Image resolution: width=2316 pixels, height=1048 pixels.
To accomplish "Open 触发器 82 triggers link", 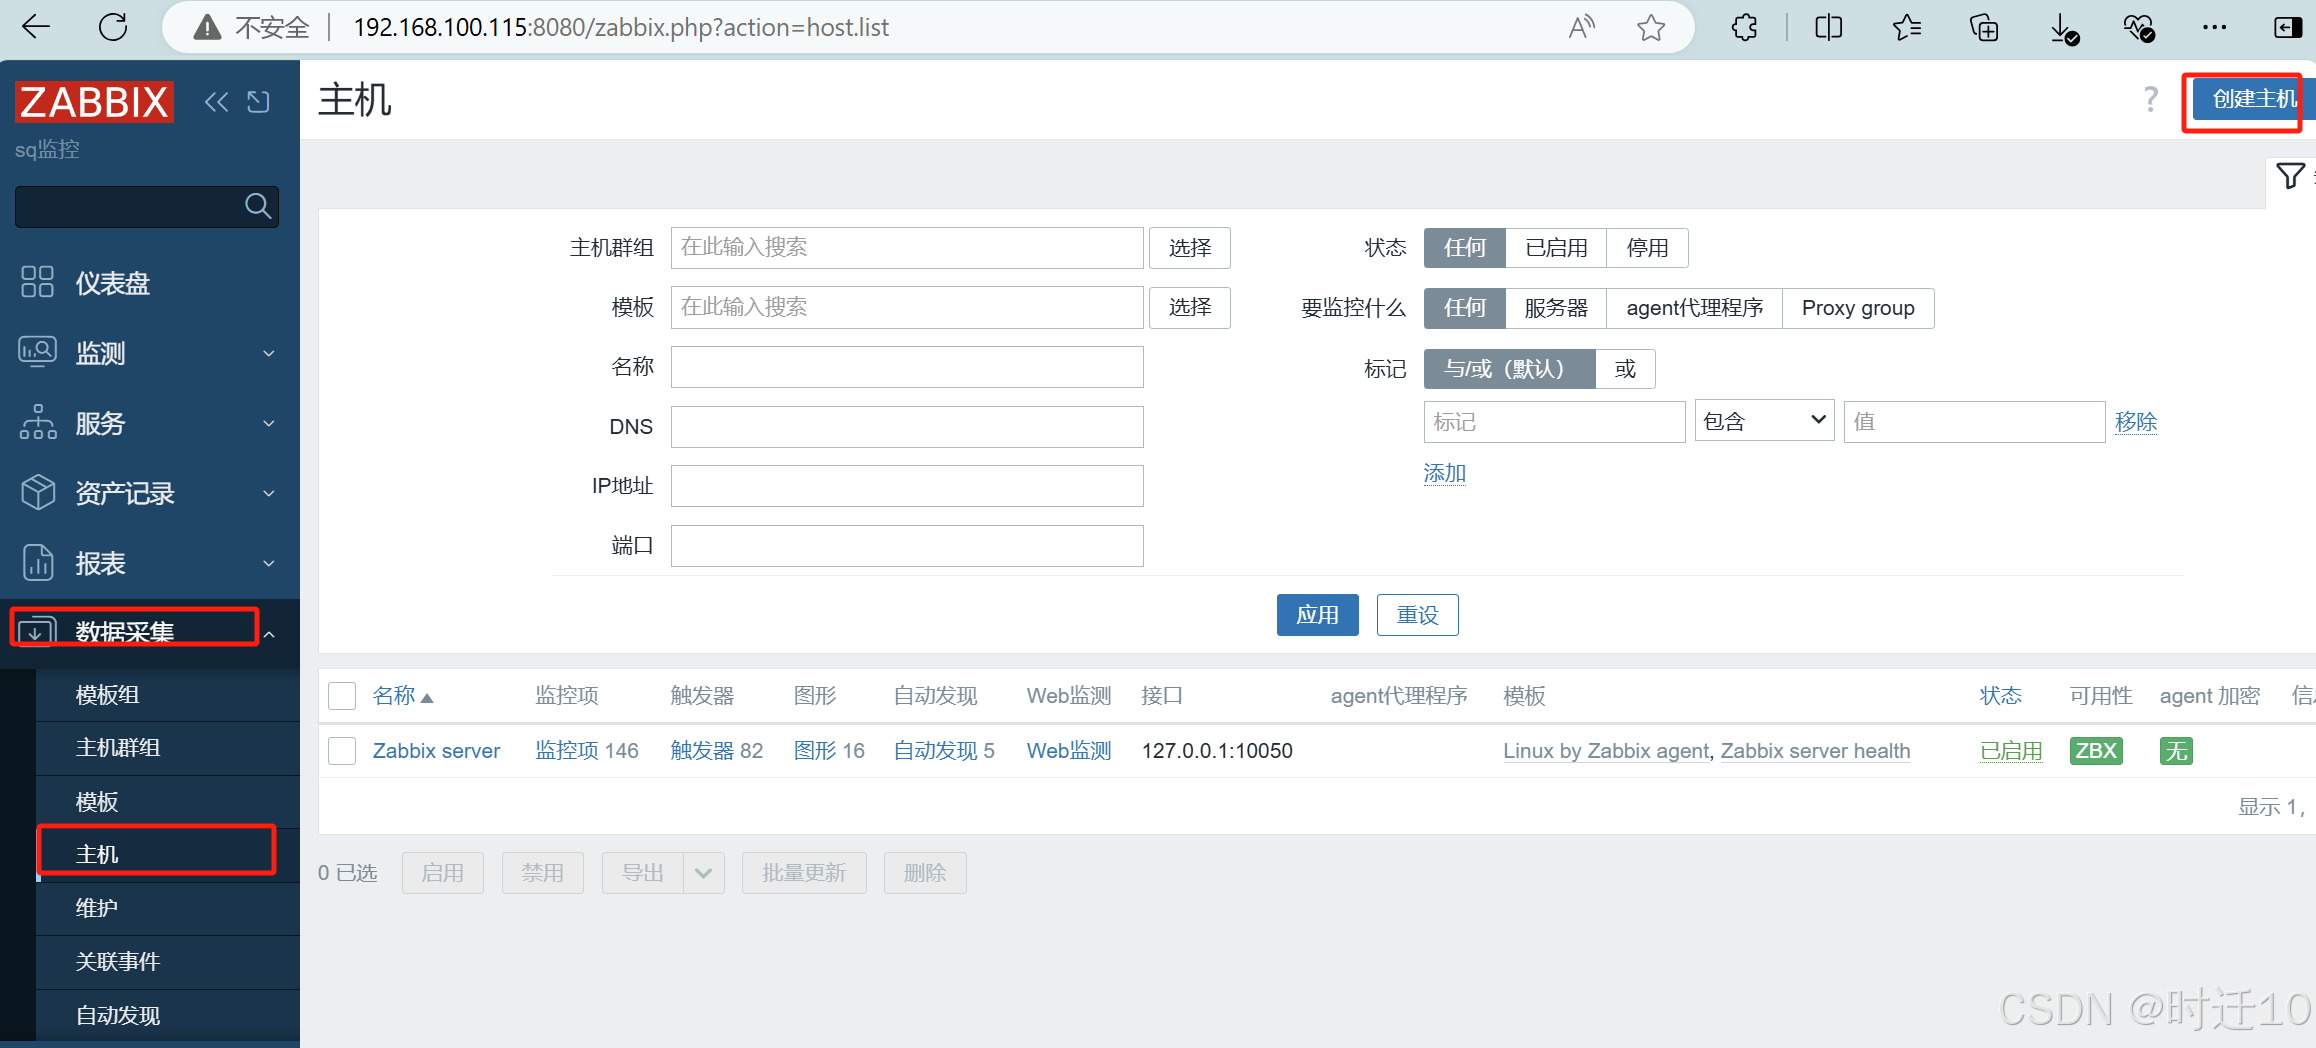I will pyautogui.click(x=702, y=751).
